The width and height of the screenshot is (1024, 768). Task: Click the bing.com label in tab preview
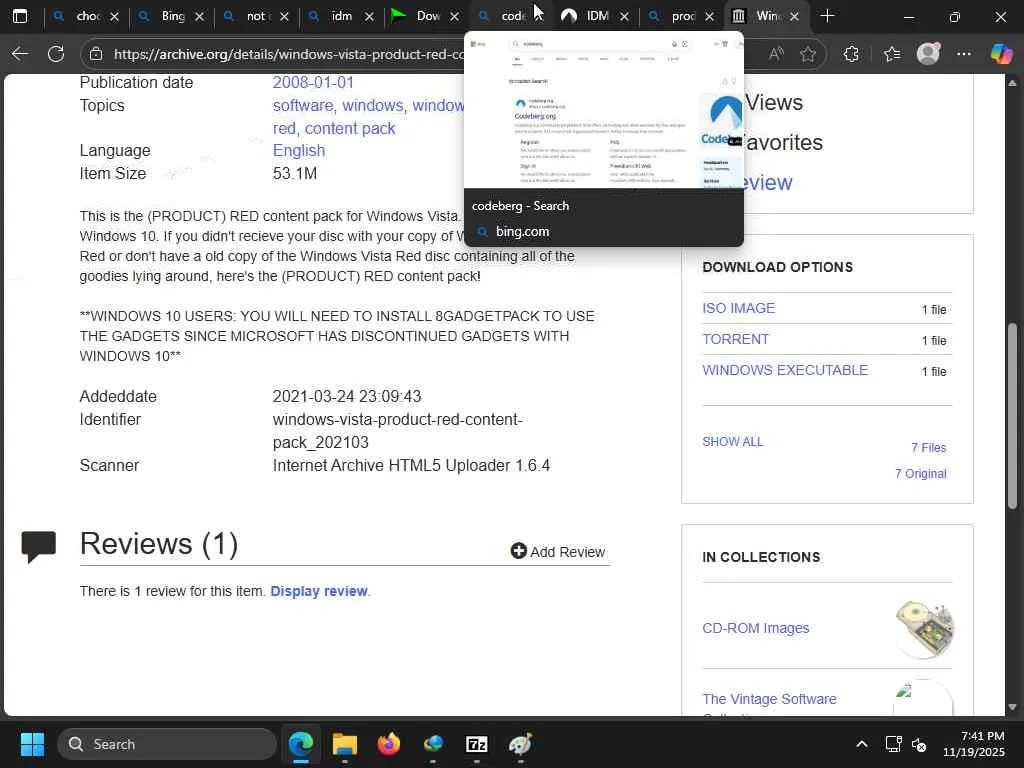pos(522,231)
